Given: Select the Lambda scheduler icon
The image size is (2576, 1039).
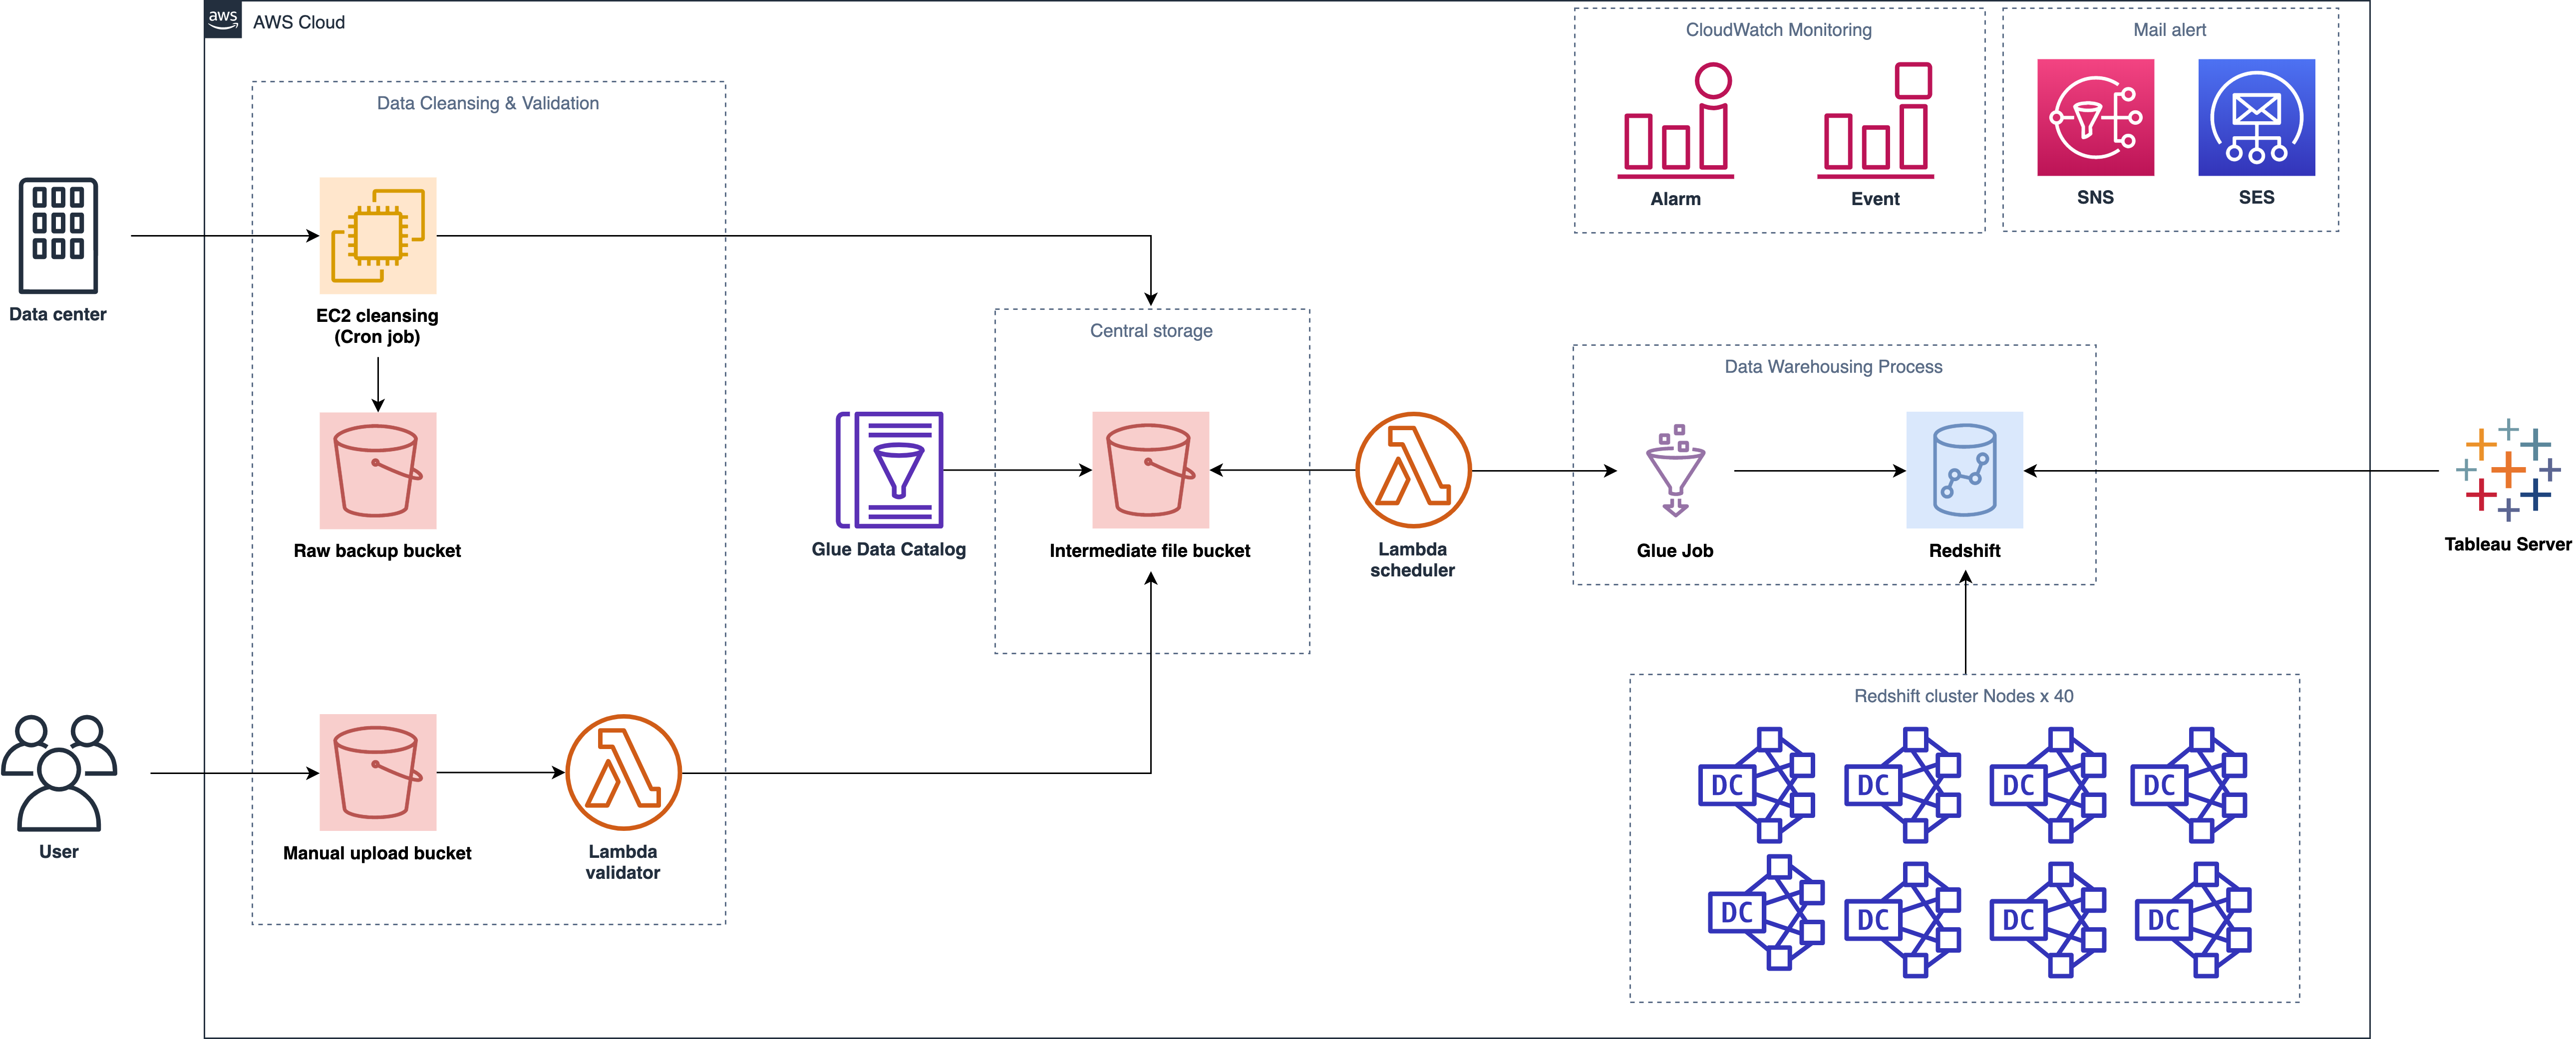Looking at the screenshot, I should [x=1413, y=470].
